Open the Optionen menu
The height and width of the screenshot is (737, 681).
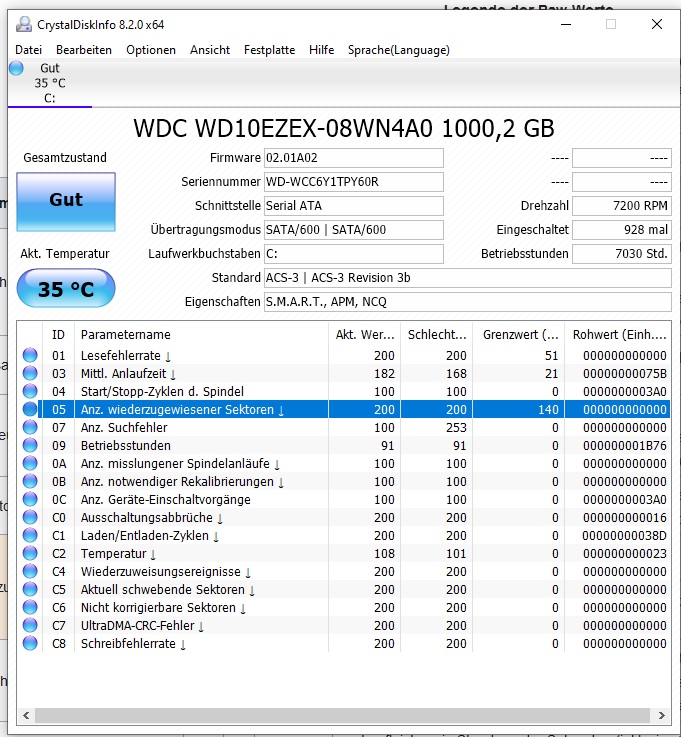coord(151,50)
